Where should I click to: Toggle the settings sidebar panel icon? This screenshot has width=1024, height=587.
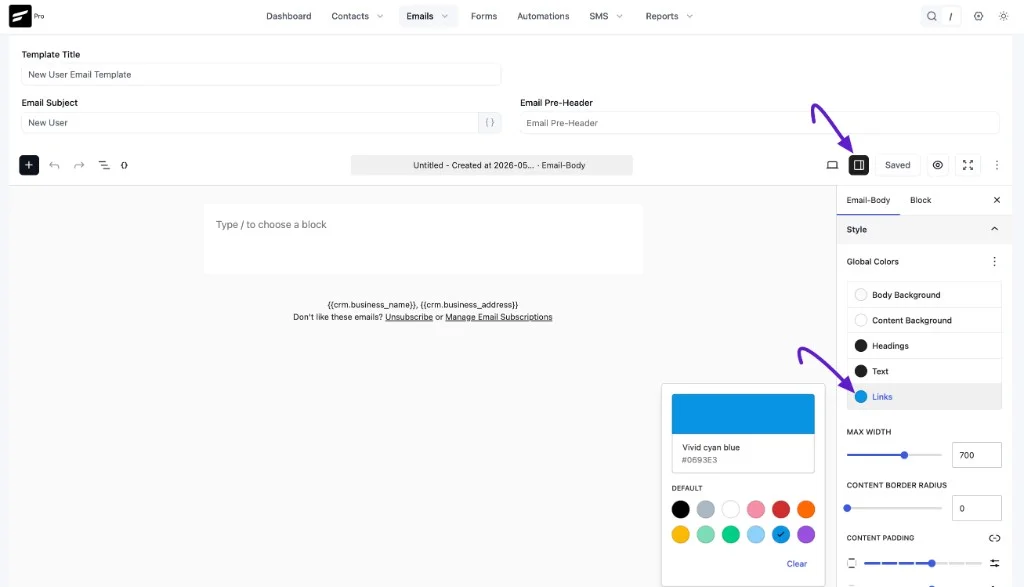coord(859,165)
